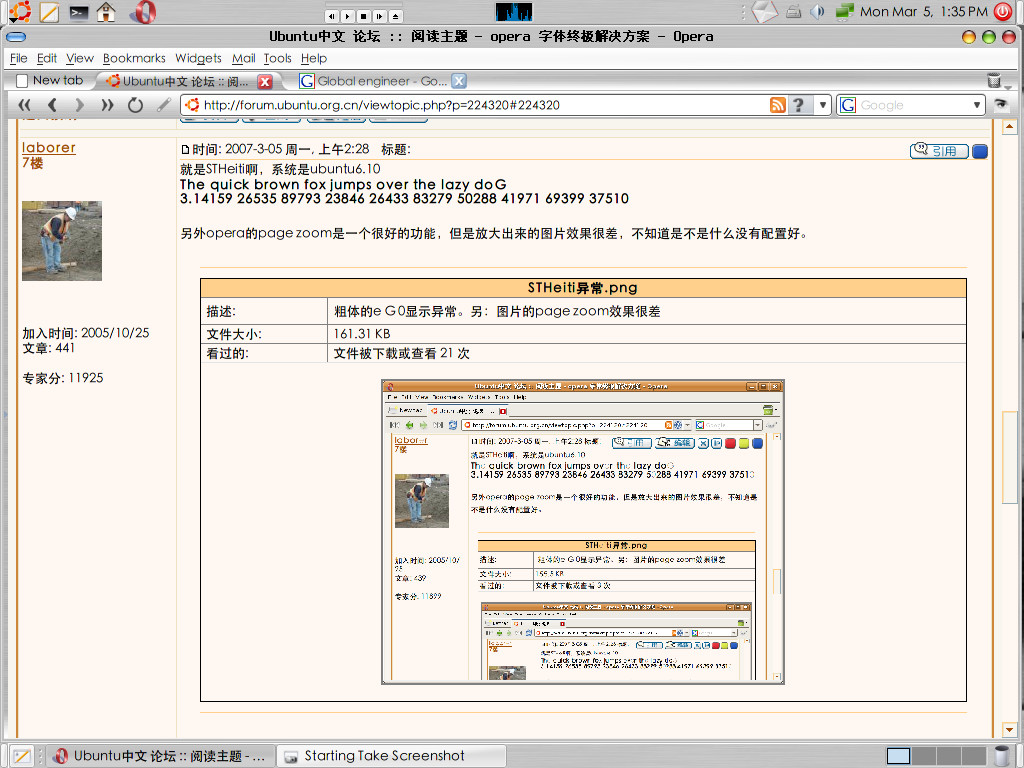Click the printer tray icon
This screenshot has width=1024, height=768.
pos(793,11)
